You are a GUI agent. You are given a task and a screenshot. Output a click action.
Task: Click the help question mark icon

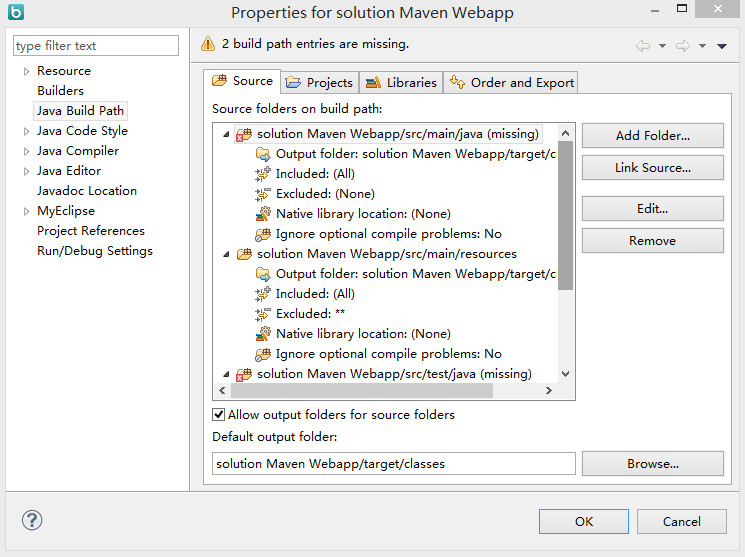click(x=32, y=520)
